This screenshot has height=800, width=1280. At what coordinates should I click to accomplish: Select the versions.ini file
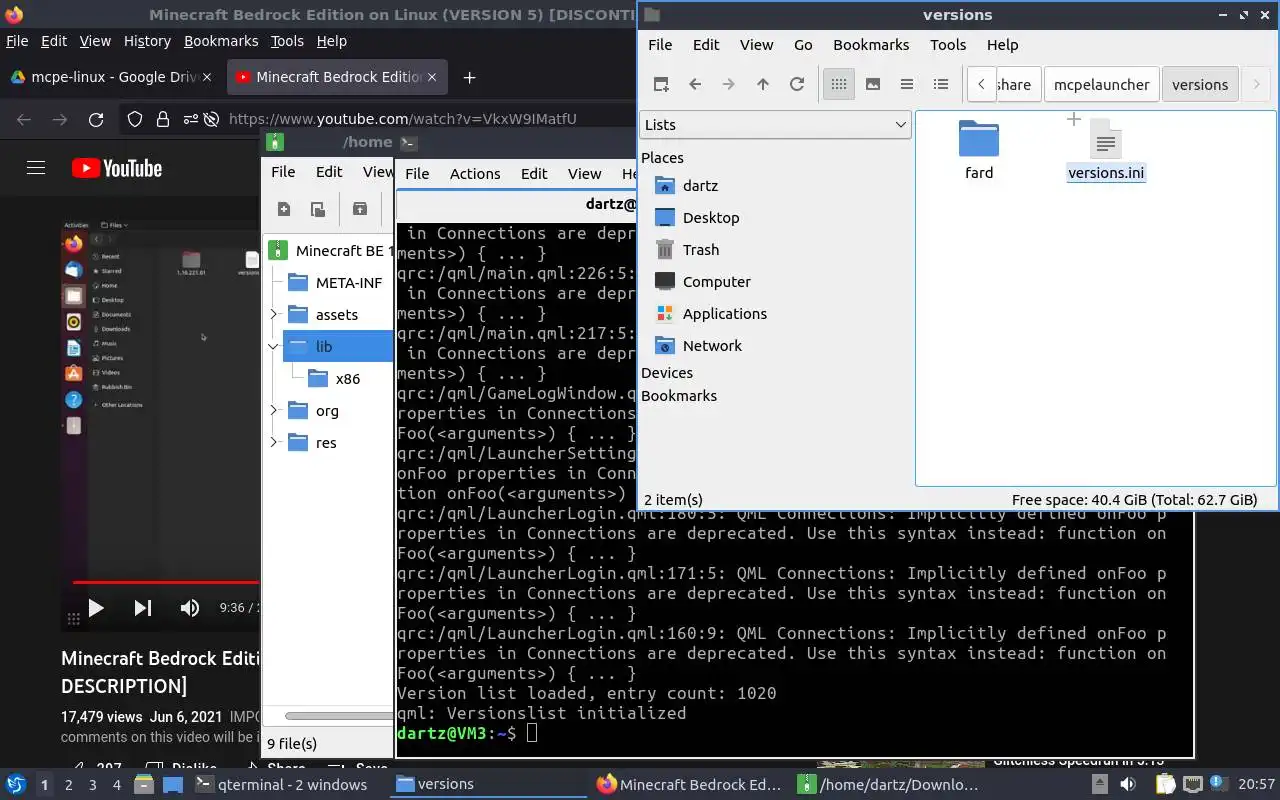click(1105, 150)
